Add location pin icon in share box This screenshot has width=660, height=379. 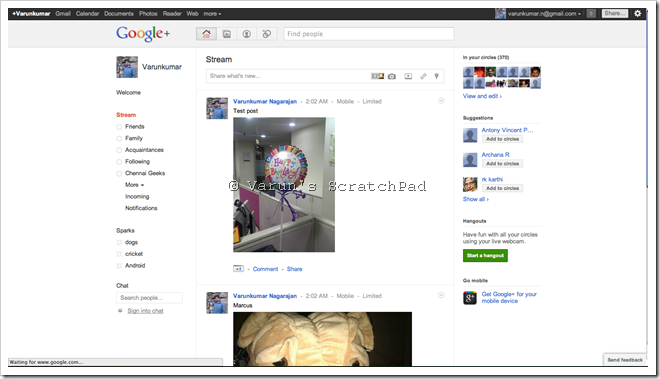[x=436, y=76]
